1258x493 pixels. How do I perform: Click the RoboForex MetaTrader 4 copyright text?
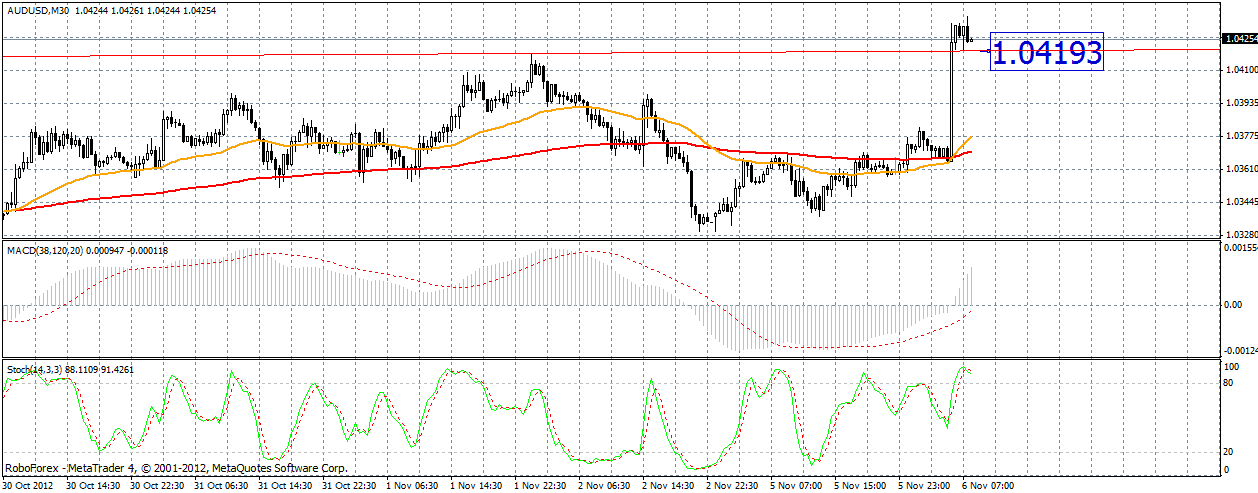(x=176, y=468)
